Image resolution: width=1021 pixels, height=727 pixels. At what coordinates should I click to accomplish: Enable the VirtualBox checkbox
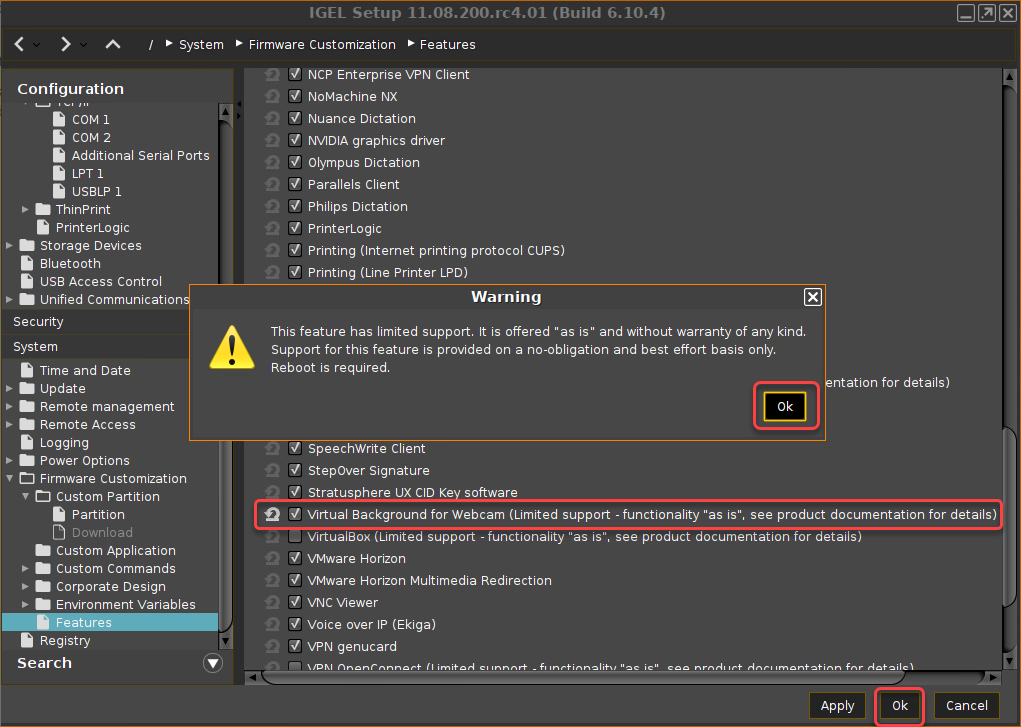(294, 536)
